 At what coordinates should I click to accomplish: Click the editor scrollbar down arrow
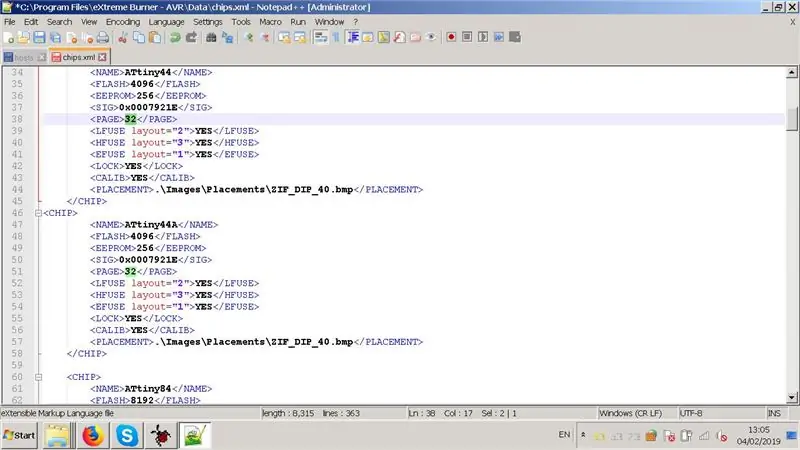click(791, 397)
